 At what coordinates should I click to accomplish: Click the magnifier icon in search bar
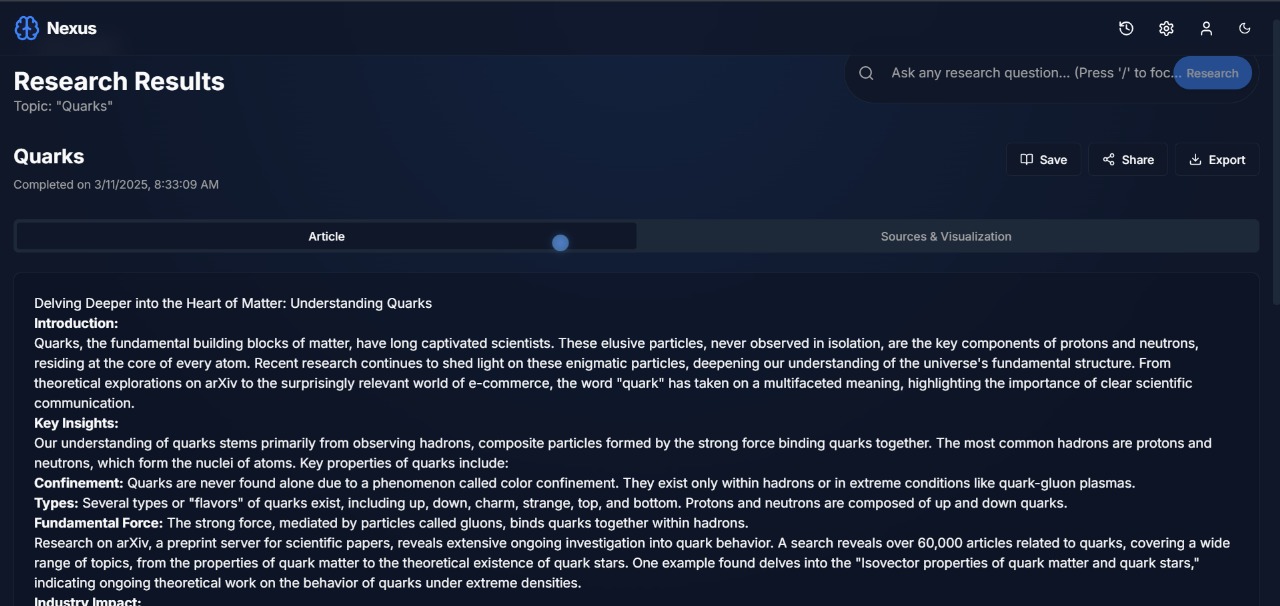point(867,73)
